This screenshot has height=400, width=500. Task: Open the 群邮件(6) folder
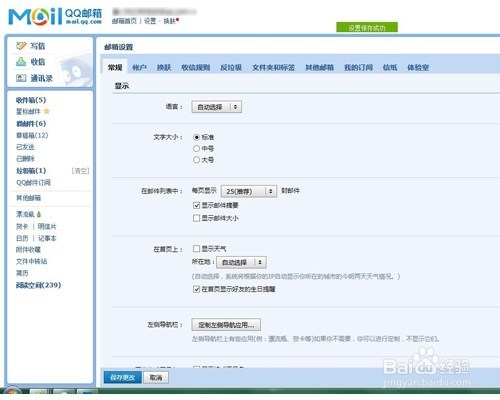point(31,124)
